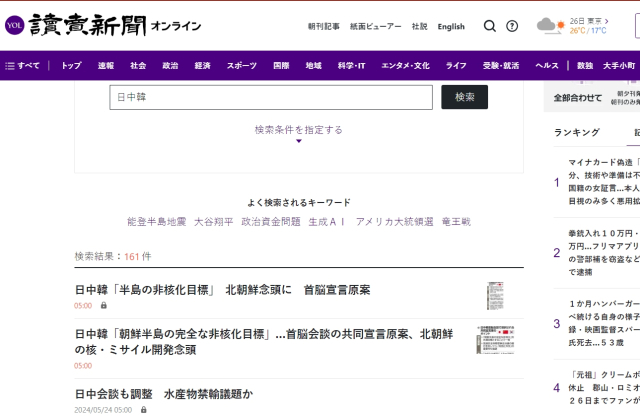This screenshot has height=416, width=640.
Task: Select the エンタメ・文化 navigation item
Action: (x=405, y=65)
